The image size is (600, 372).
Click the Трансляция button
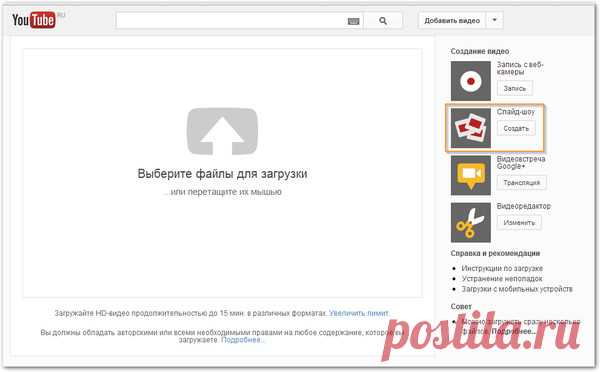click(x=522, y=183)
